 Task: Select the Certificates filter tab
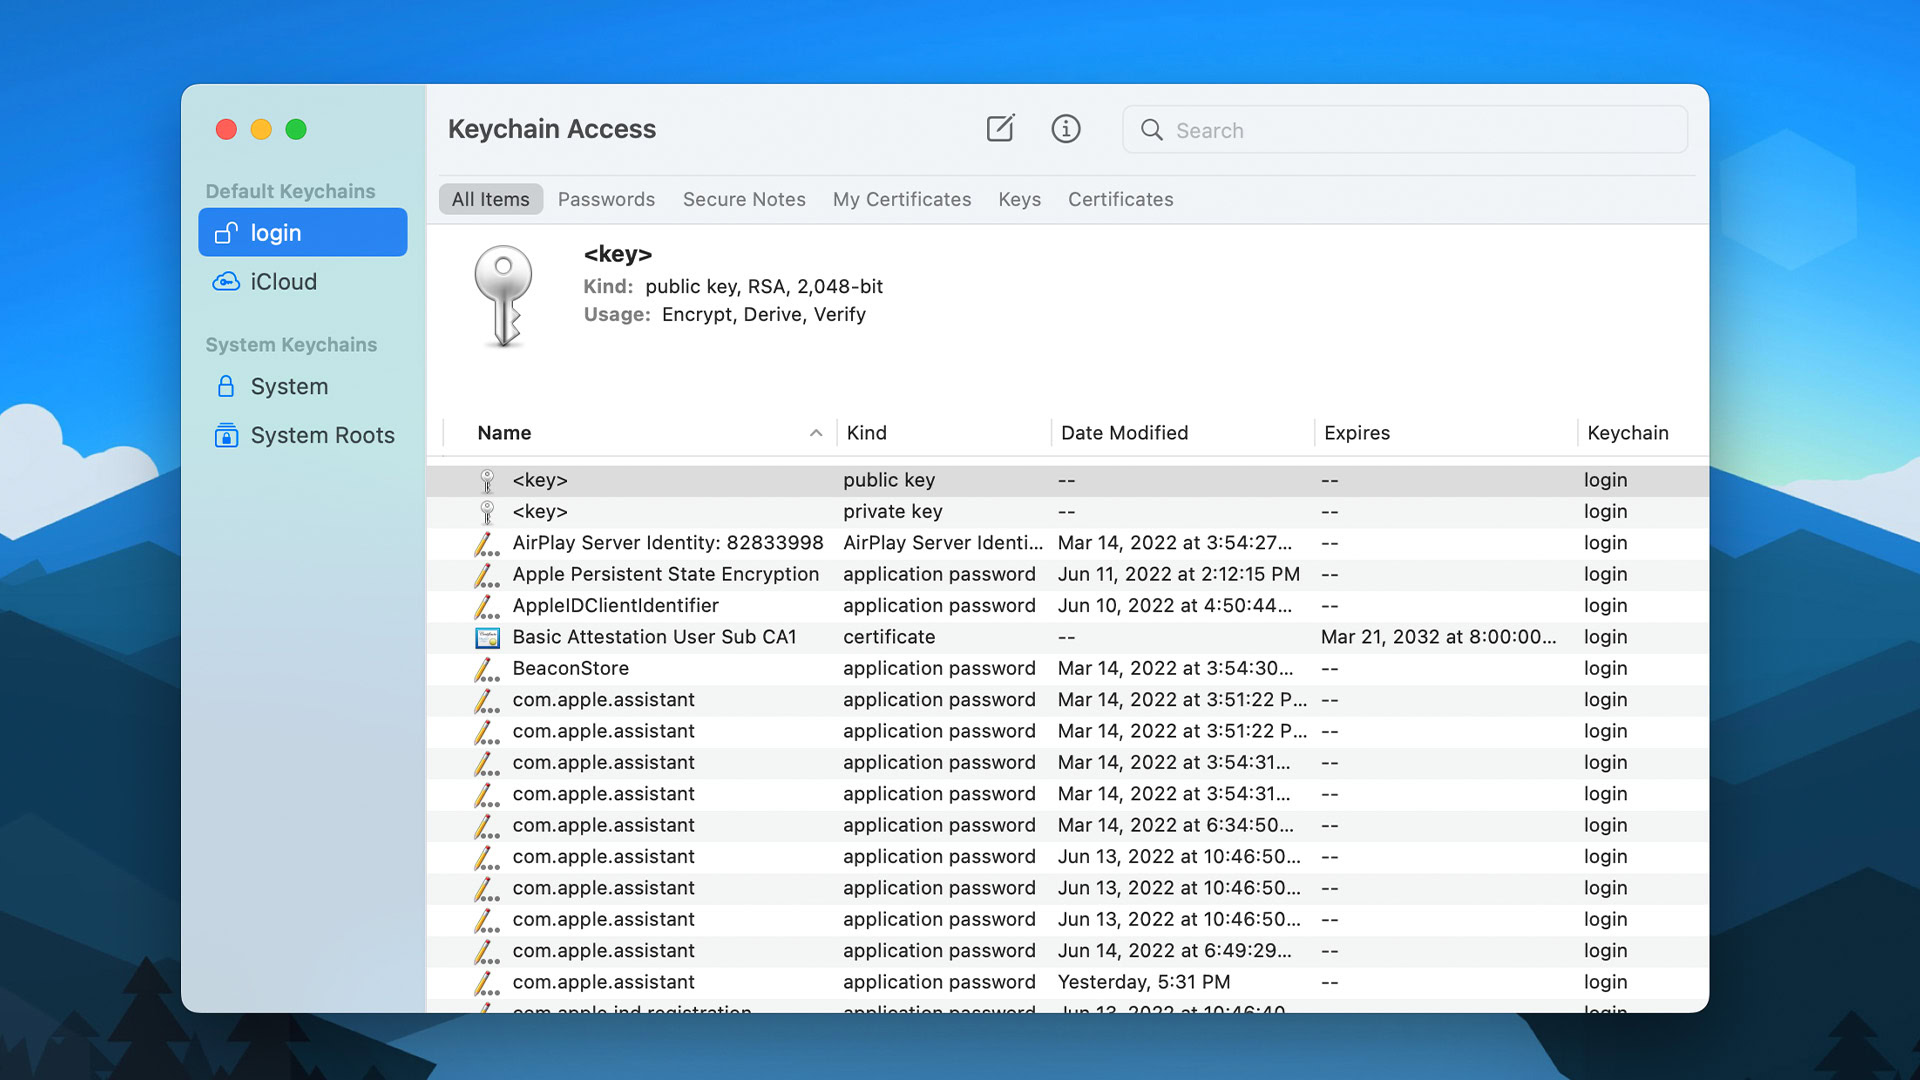(1120, 199)
